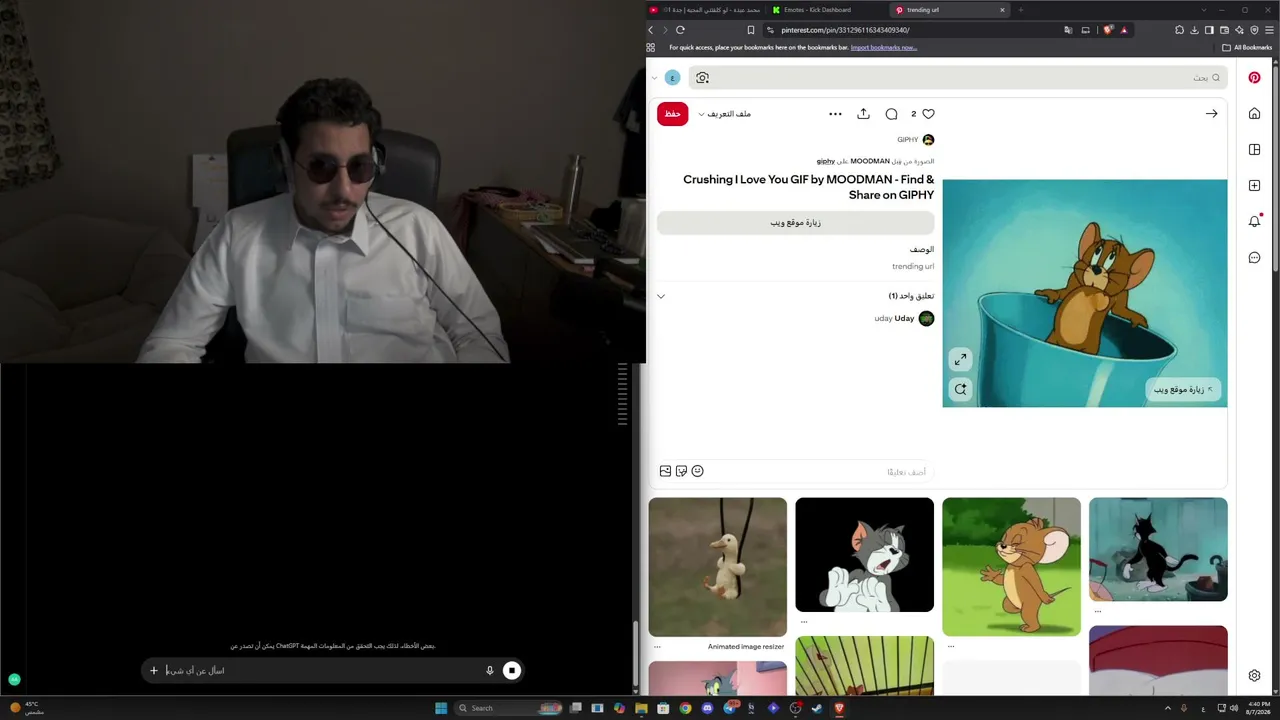Expand the Jerry GIF to fullscreen
The width and height of the screenshot is (1280, 720).
(960, 359)
